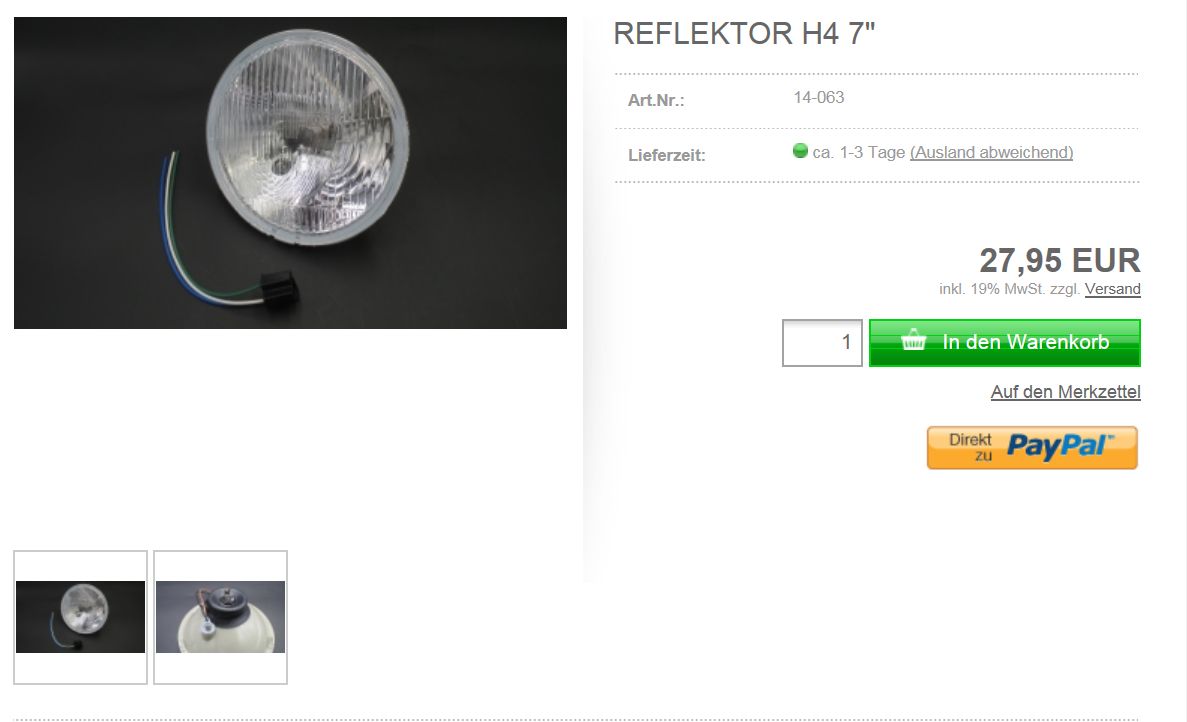This screenshot has width=1187, height=722.
Task: Focus the quantity input field
Action: point(822,343)
